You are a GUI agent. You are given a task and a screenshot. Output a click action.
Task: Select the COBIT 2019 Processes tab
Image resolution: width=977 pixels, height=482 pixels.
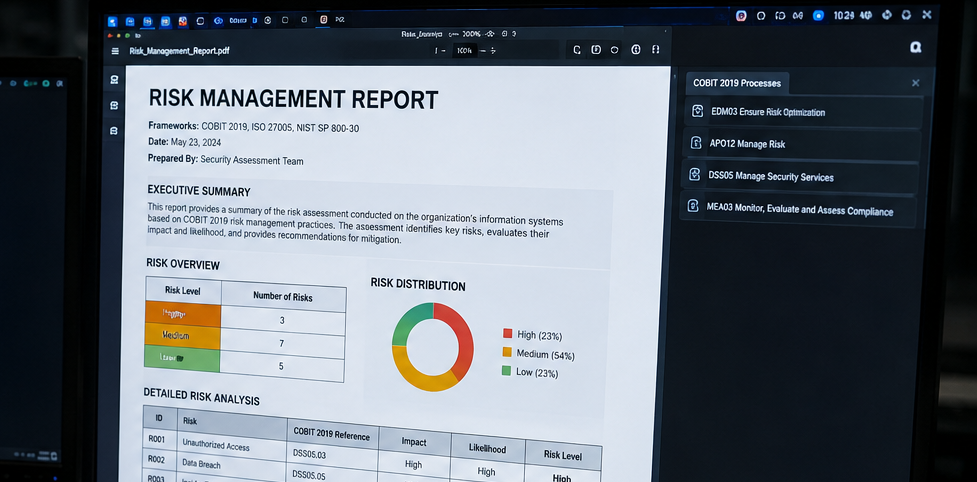(x=736, y=83)
